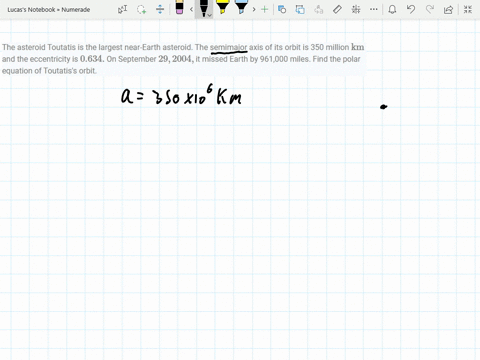Choose the insert or remove space tool

(160, 9)
